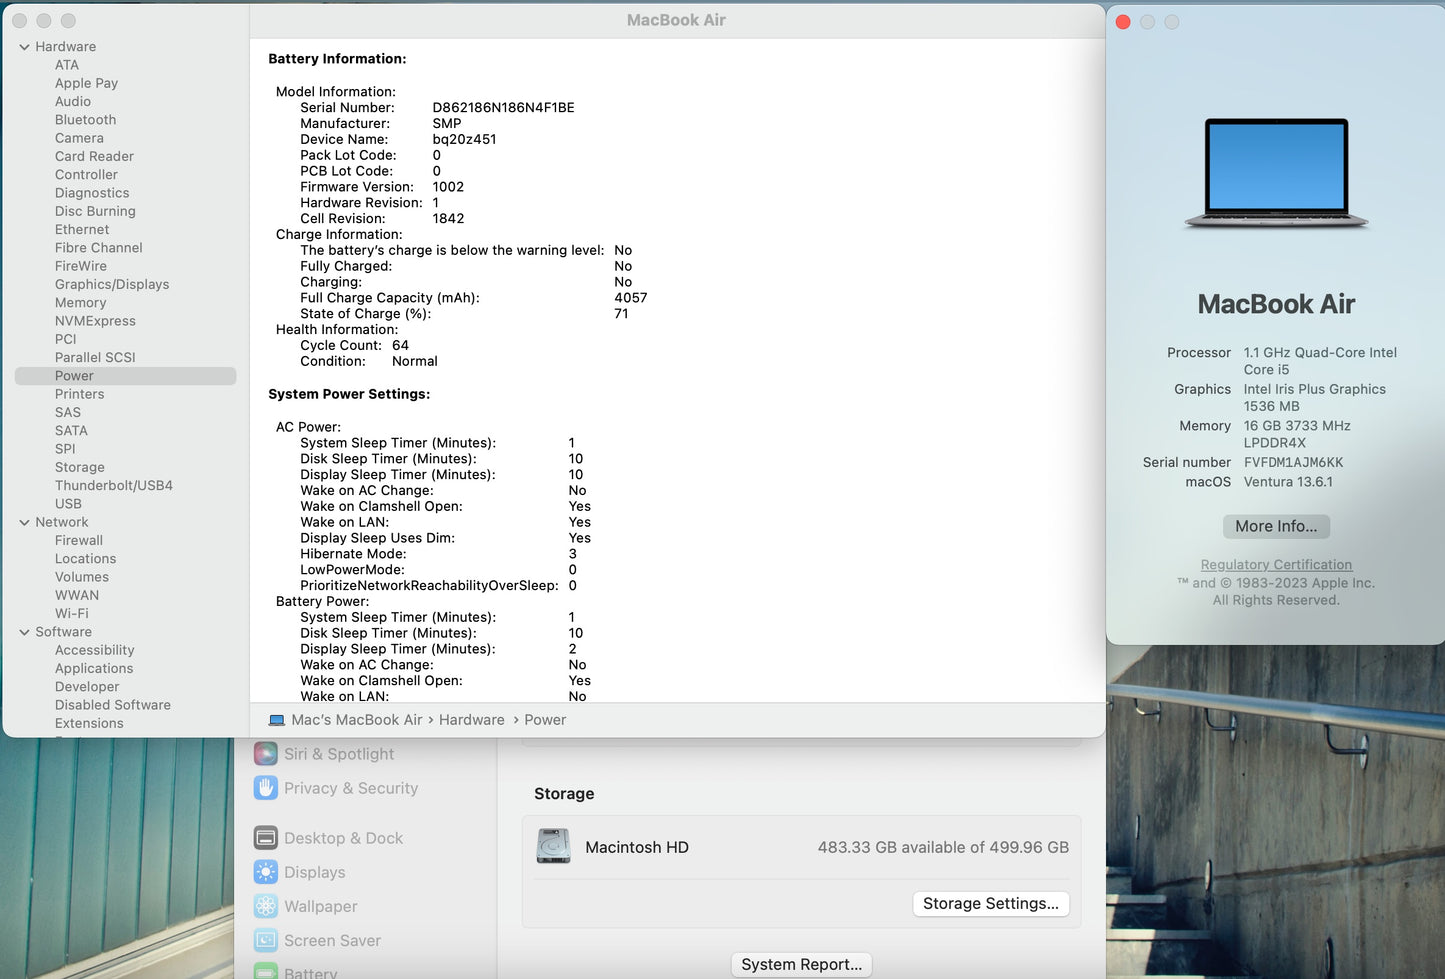Click the Macintosh HD disk icon
The image size is (1445, 979).
[x=553, y=847]
